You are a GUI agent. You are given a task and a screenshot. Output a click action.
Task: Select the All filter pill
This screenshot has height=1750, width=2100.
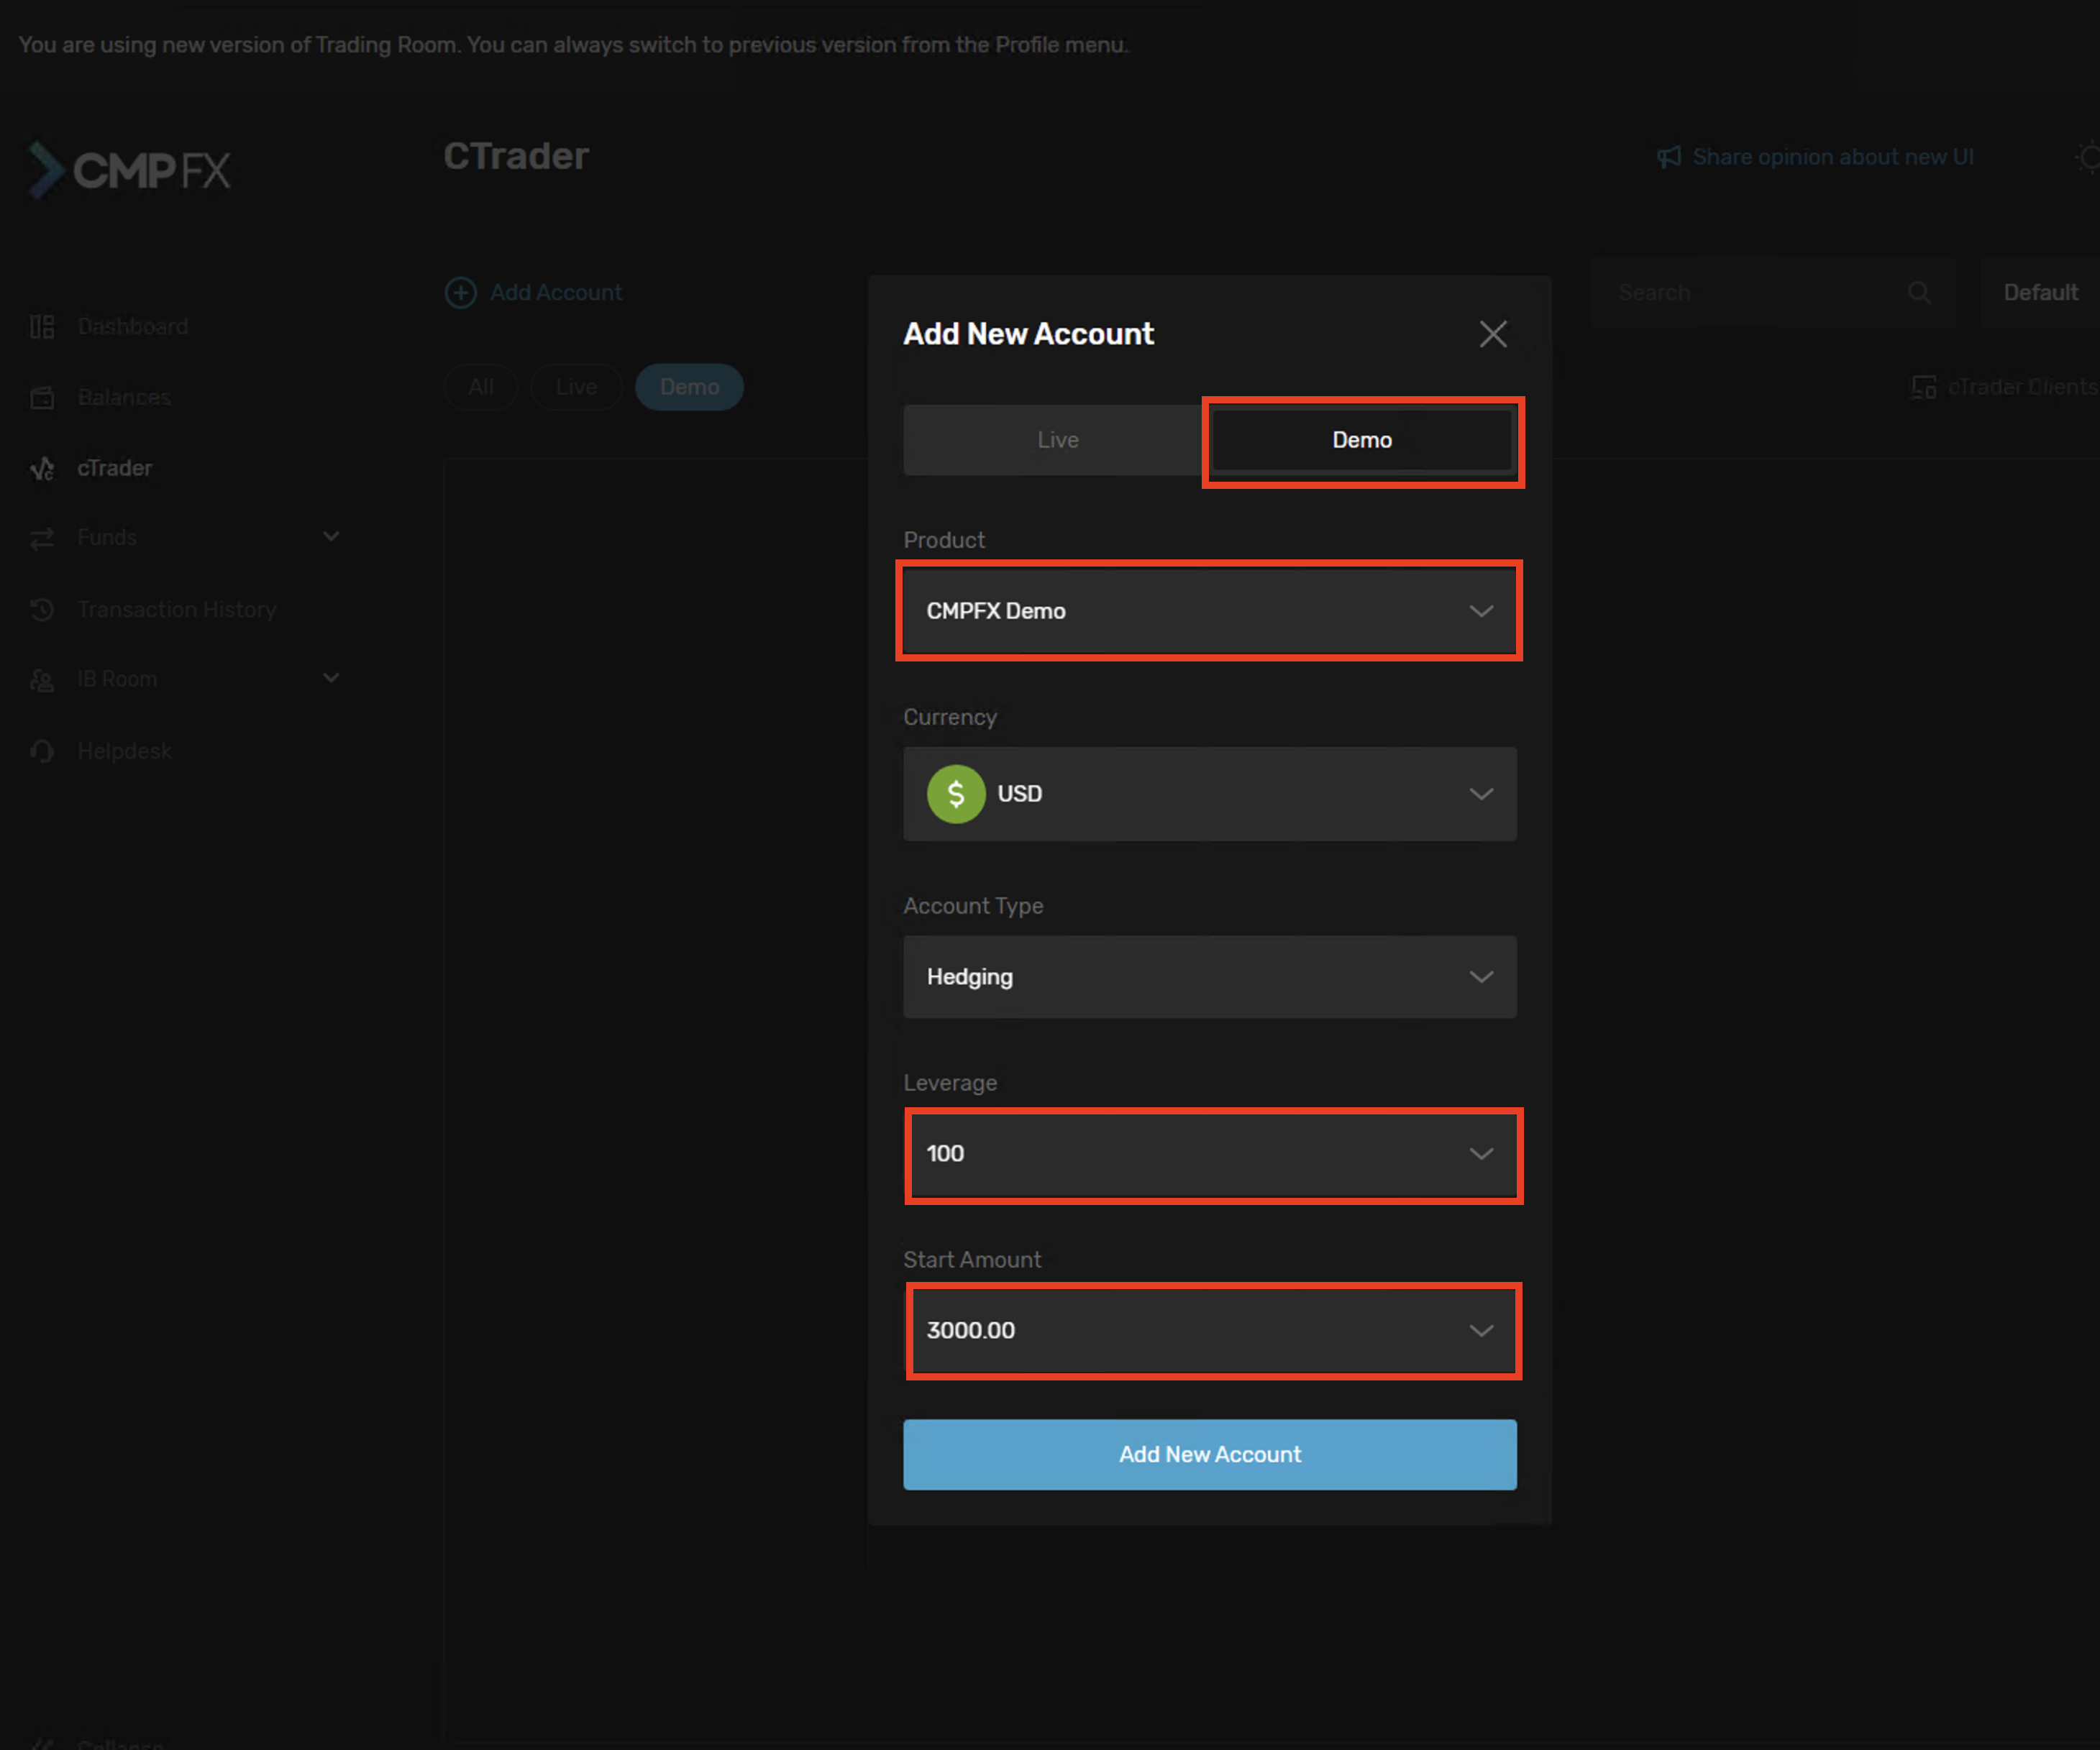481,387
